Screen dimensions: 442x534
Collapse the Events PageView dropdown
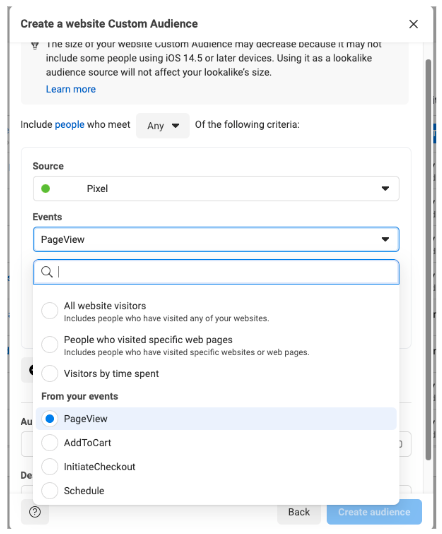tap(216, 239)
